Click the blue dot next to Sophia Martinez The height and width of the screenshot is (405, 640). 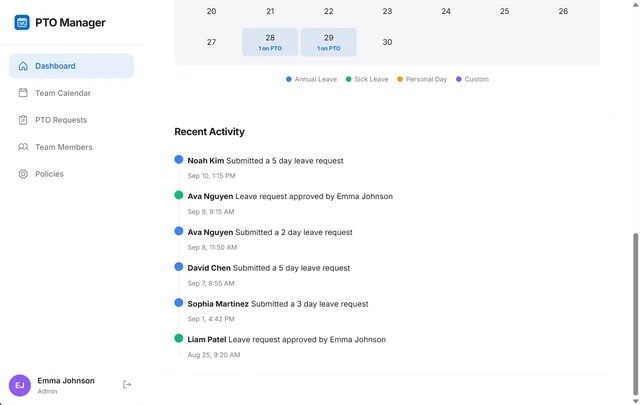(179, 303)
